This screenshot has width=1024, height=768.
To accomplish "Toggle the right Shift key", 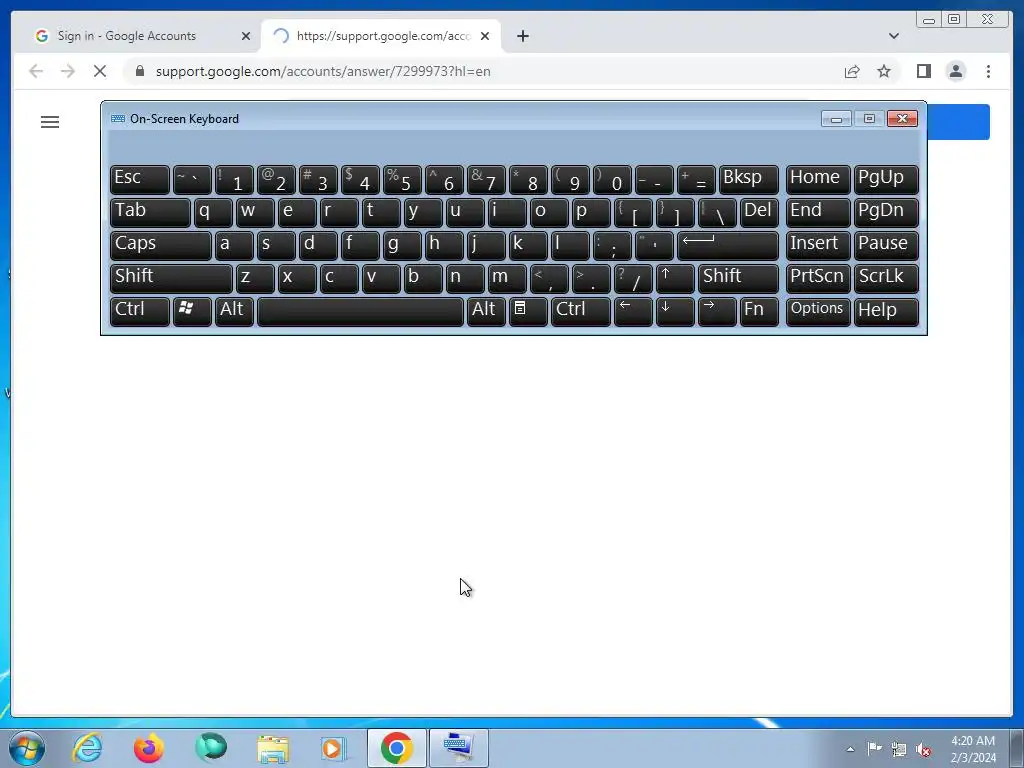I will pyautogui.click(x=738, y=278).
